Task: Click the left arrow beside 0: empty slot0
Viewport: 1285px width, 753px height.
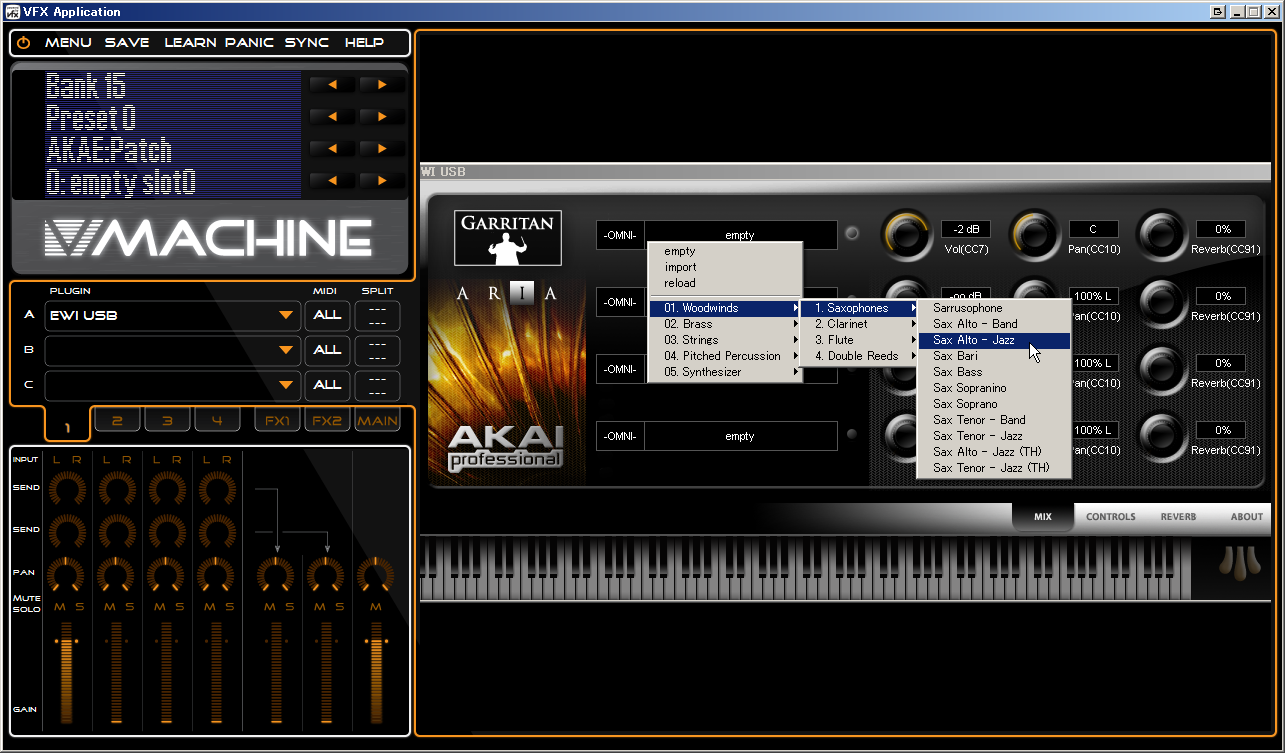Action: (x=332, y=180)
